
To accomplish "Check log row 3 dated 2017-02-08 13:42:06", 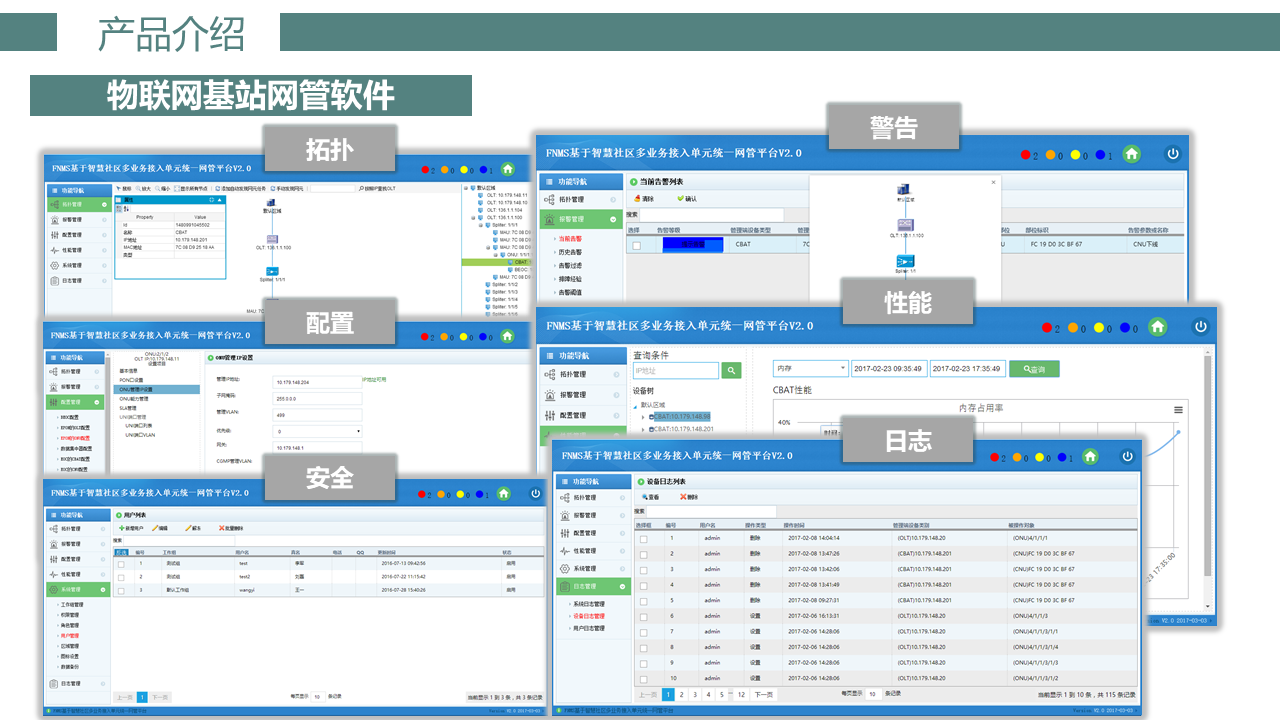I will [x=644, y=569].
